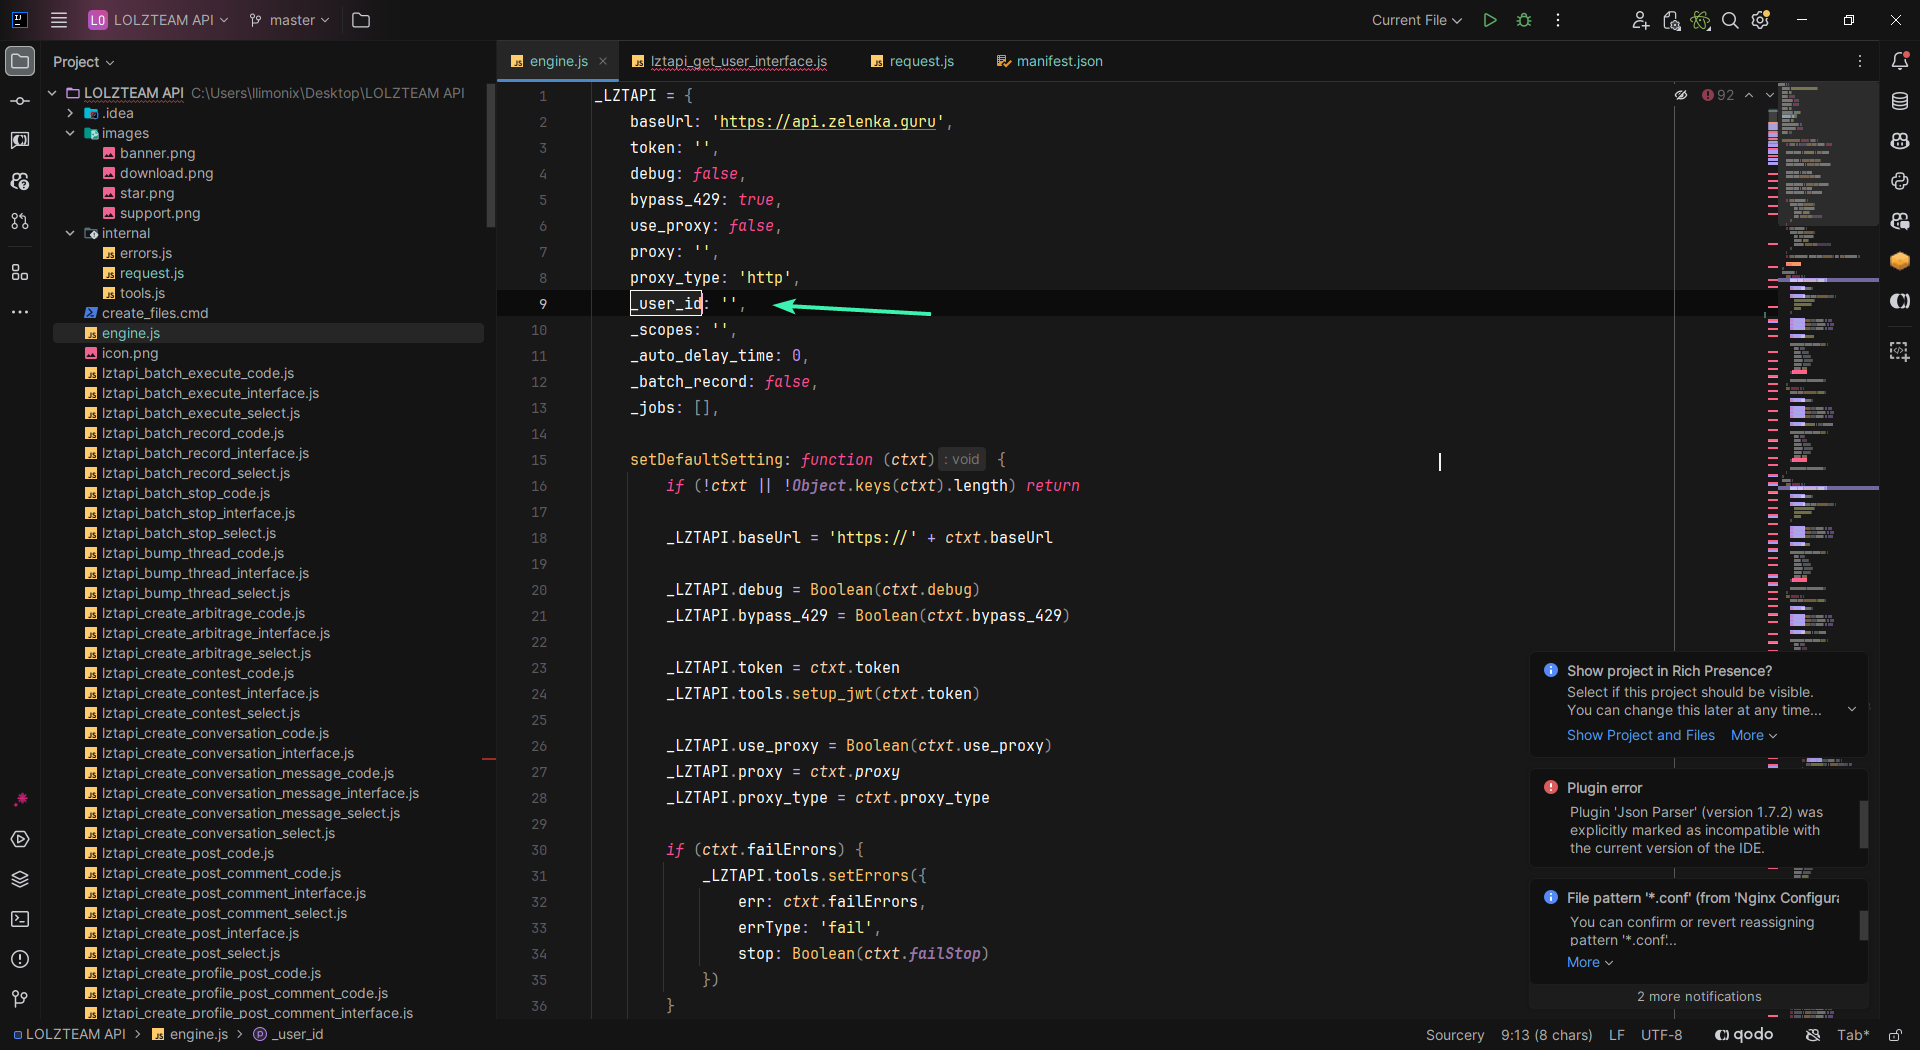Open the master branch dropdown
This screenshot has height=1050, width=1920.
coord(290,20)
